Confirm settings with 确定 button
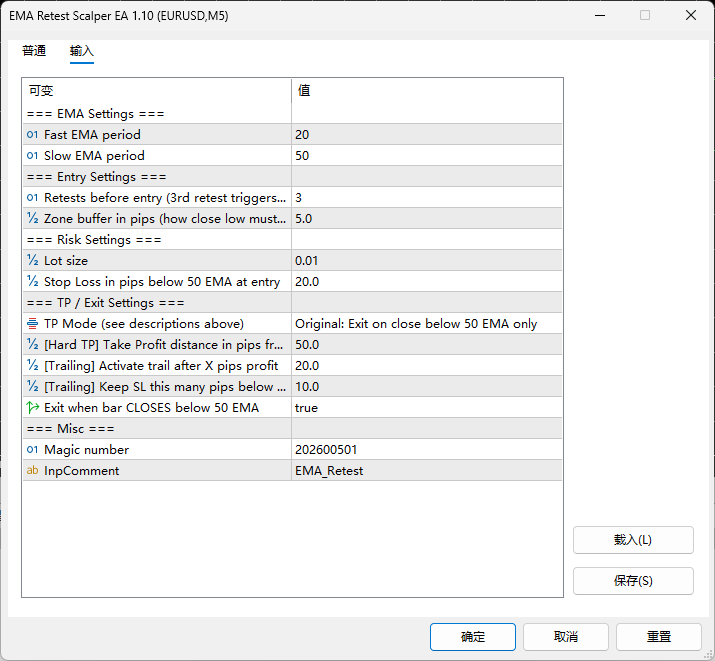The image size is (715, 661). coord(473,637)
